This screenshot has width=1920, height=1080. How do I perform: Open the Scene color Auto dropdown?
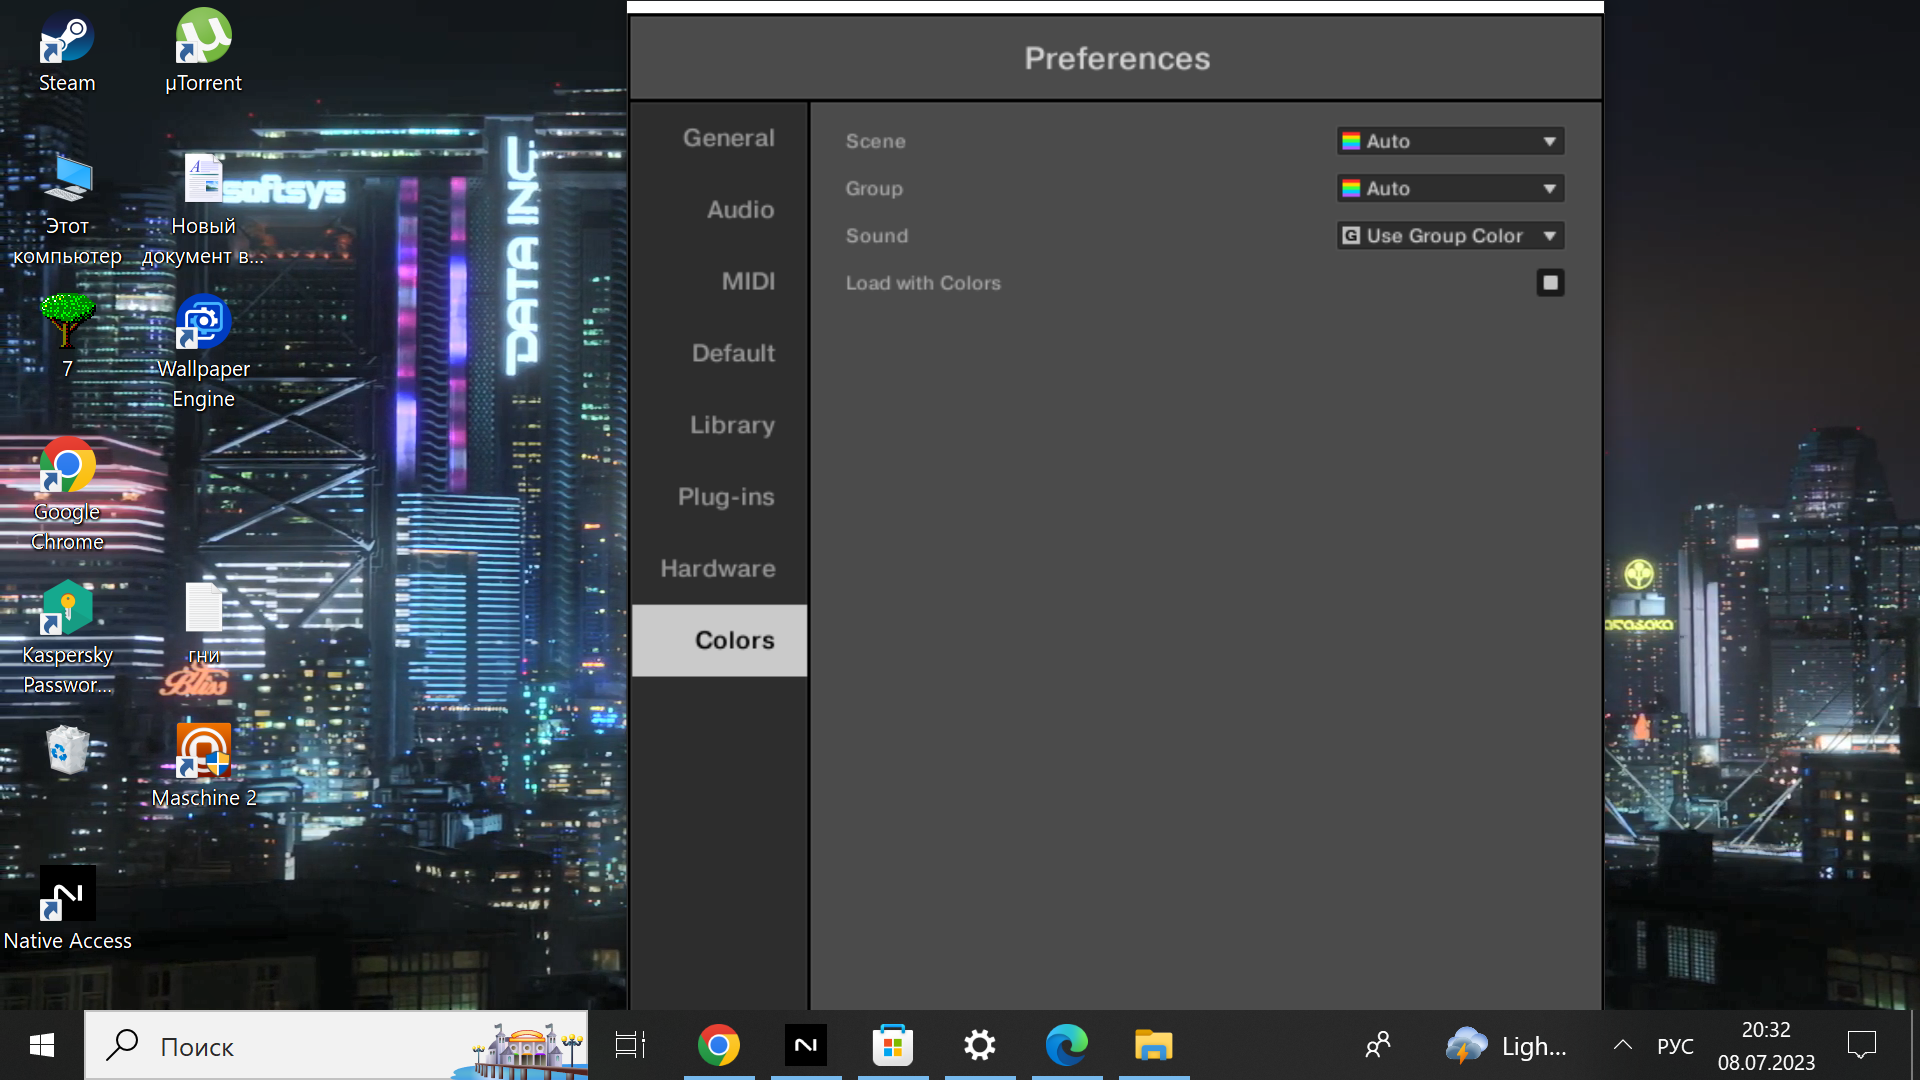tap(1450, 141)
